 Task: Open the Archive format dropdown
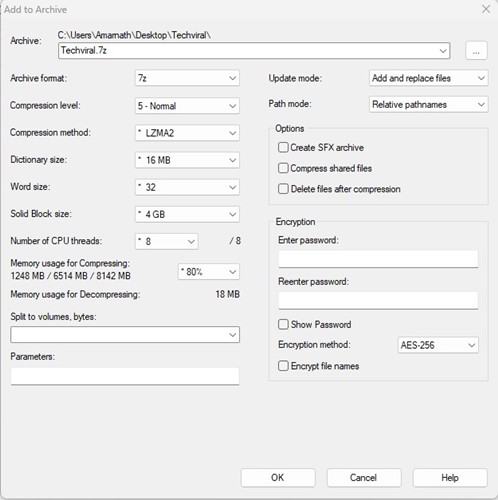tap(187, 78)
